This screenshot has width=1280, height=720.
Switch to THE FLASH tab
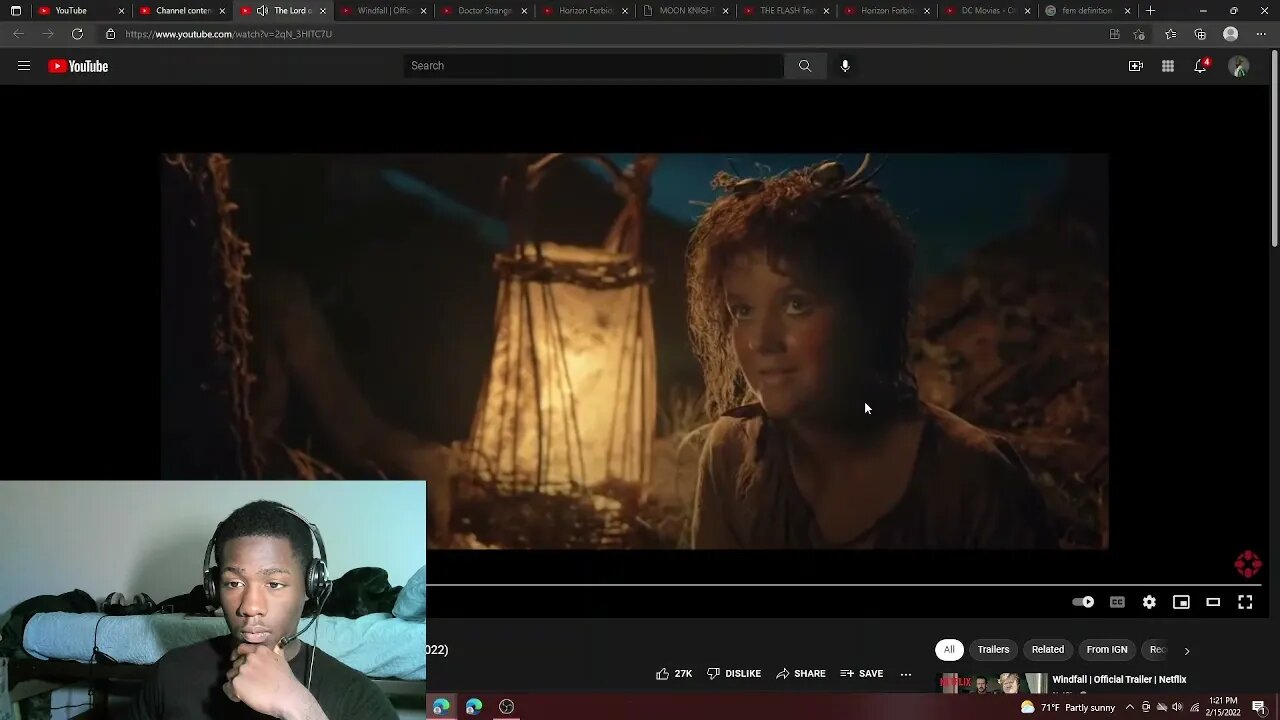tap(787, 11)
